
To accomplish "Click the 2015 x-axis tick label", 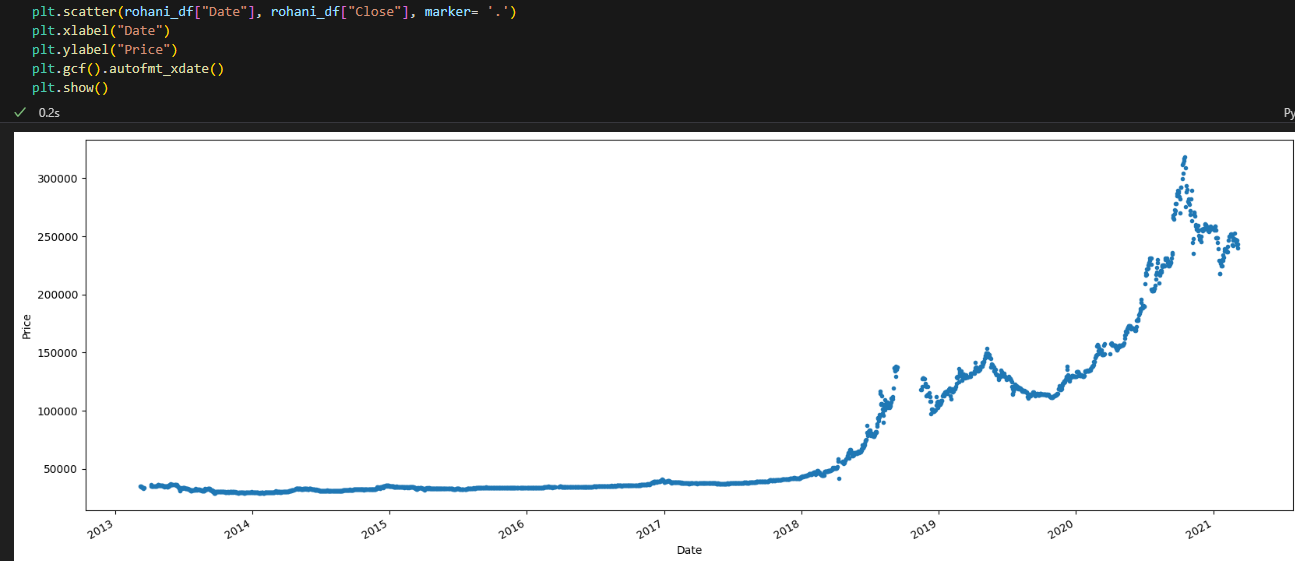I will point(375,529).
